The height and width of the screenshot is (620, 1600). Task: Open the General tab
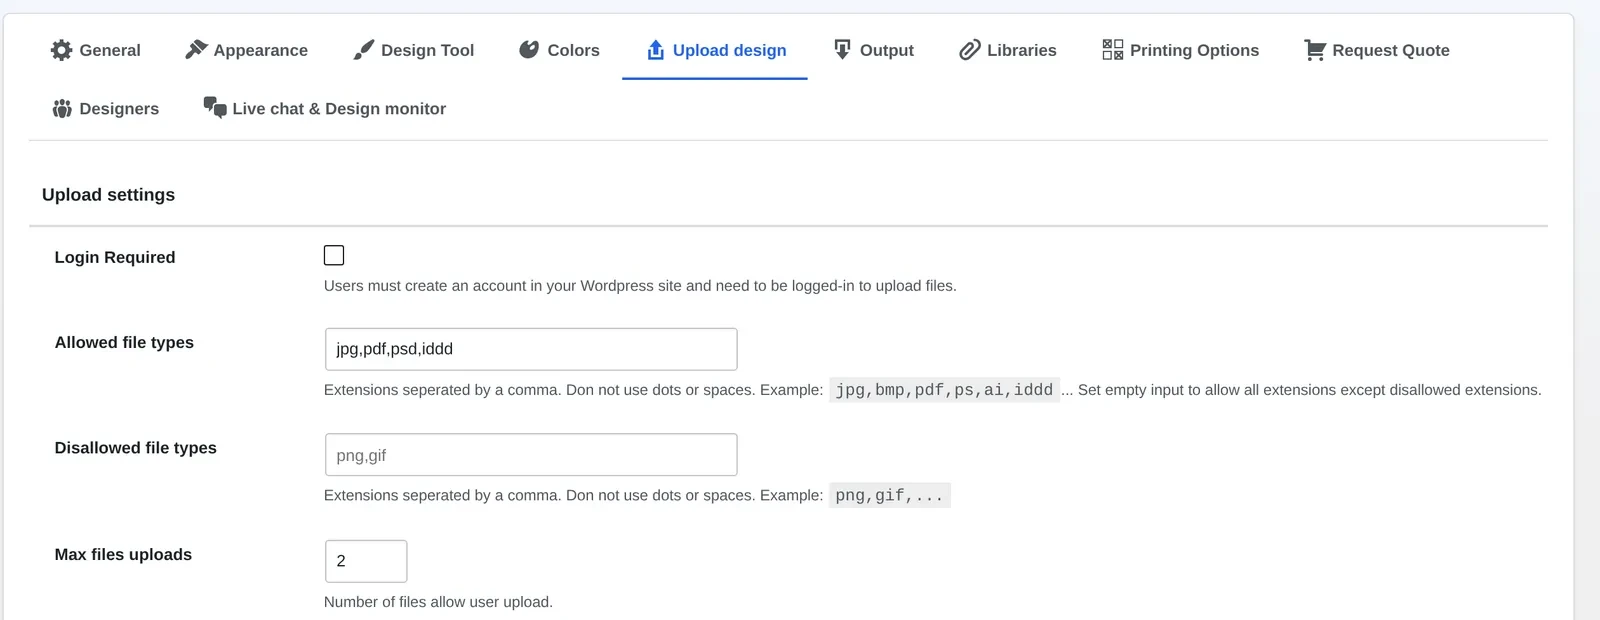tap(96, 50)
